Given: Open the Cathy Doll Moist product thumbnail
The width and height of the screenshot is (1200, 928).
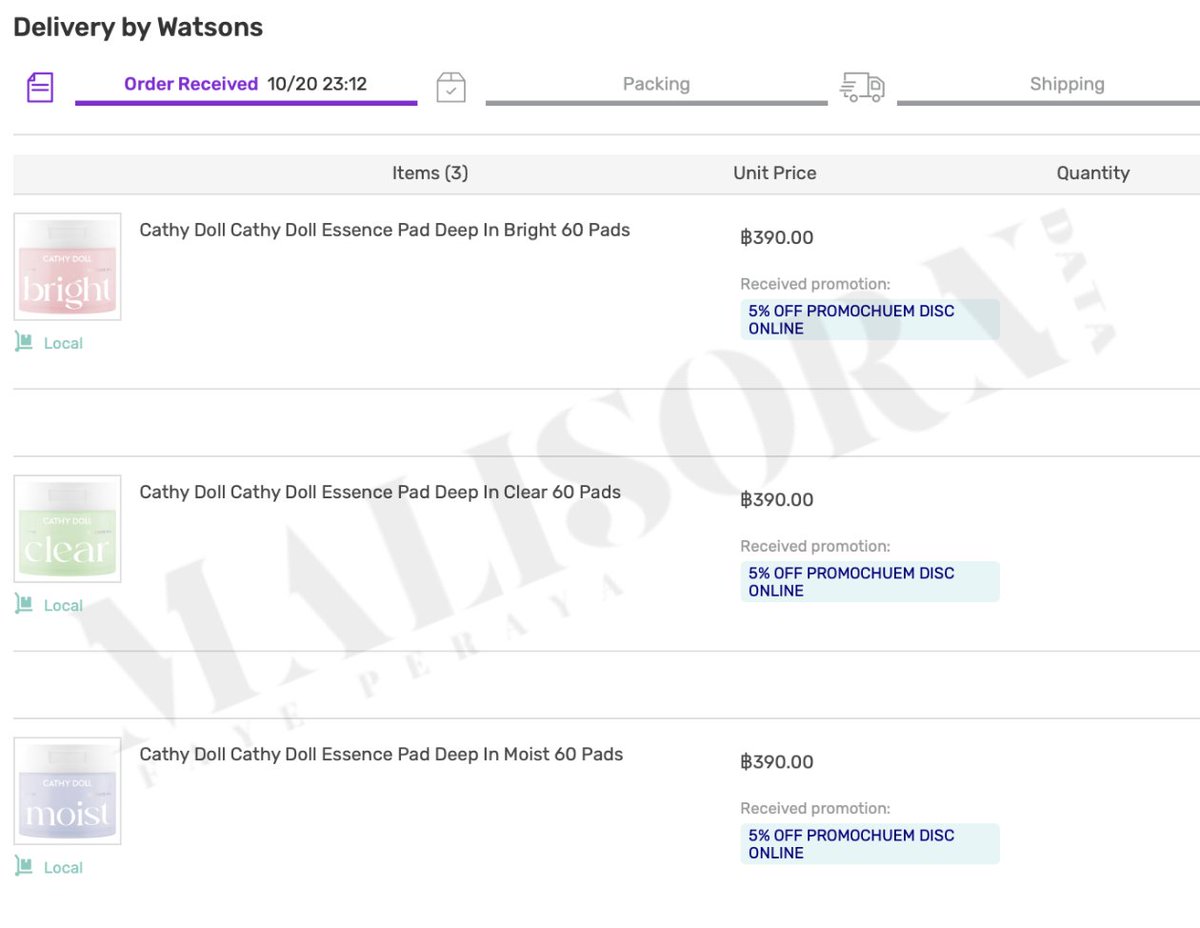Looking at the screenshot, I should [67, 790].
